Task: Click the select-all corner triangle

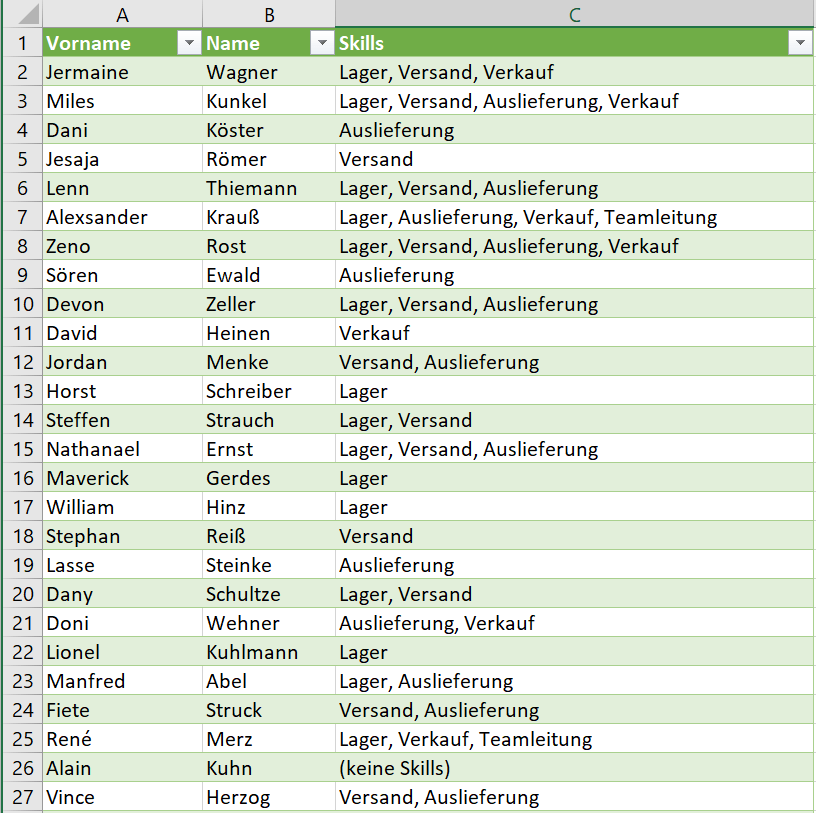Action: [22, 14]
